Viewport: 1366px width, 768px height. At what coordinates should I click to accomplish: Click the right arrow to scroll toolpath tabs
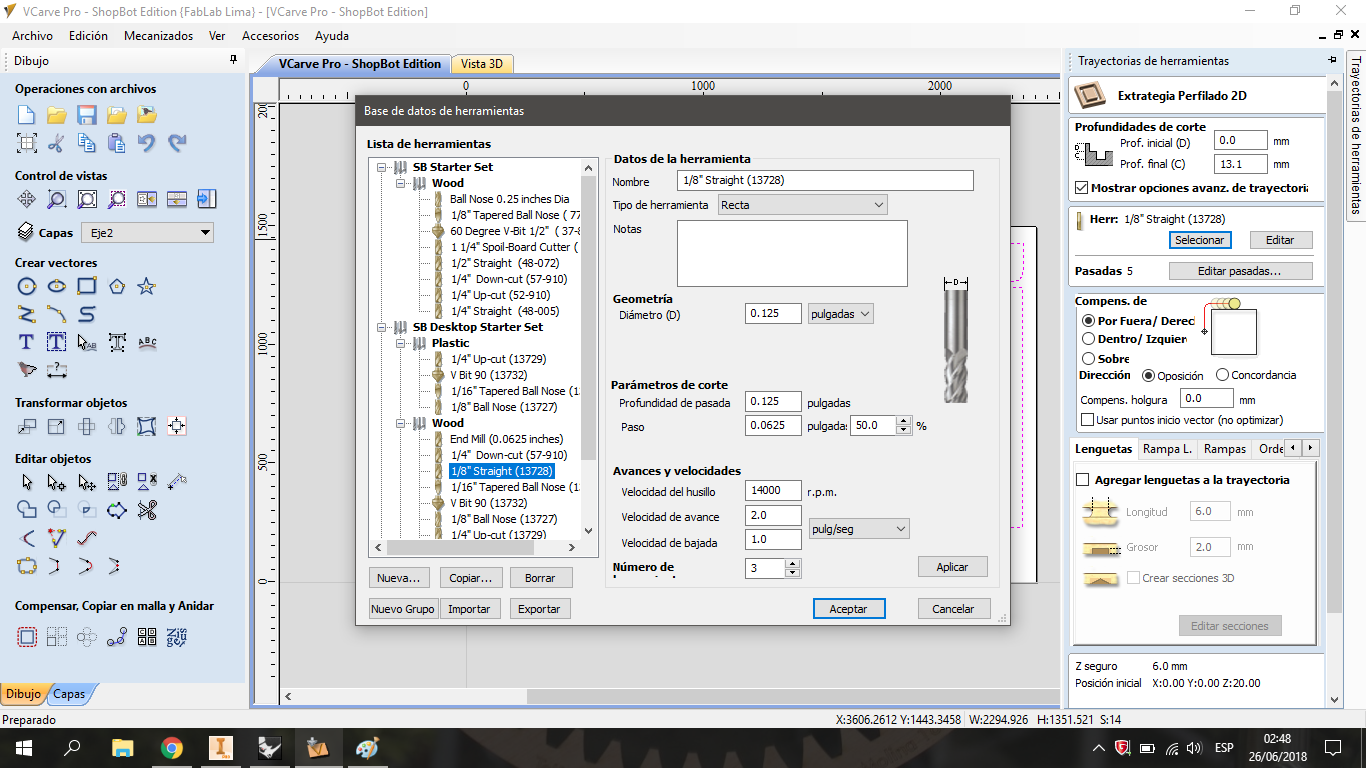(x=1311, y=448)
